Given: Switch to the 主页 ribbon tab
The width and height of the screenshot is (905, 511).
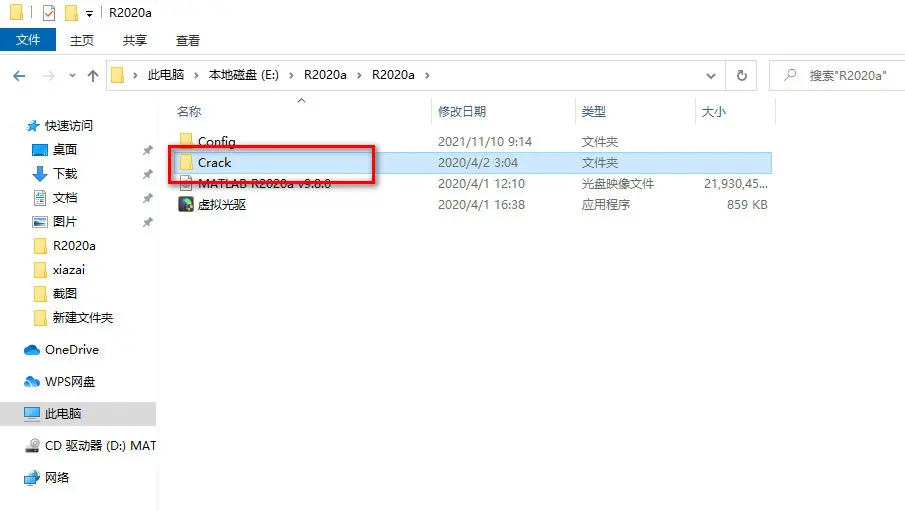Looking at the screenshot, I should click(x=81, y=40).
